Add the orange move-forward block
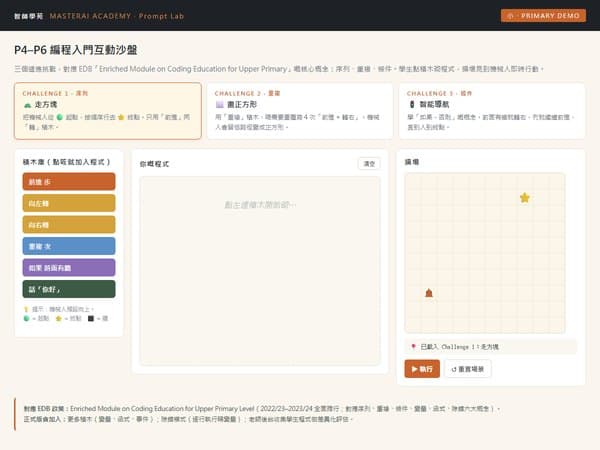Viewport: 600px width, 450px height. pyautogui.click(x=69, y=182)
